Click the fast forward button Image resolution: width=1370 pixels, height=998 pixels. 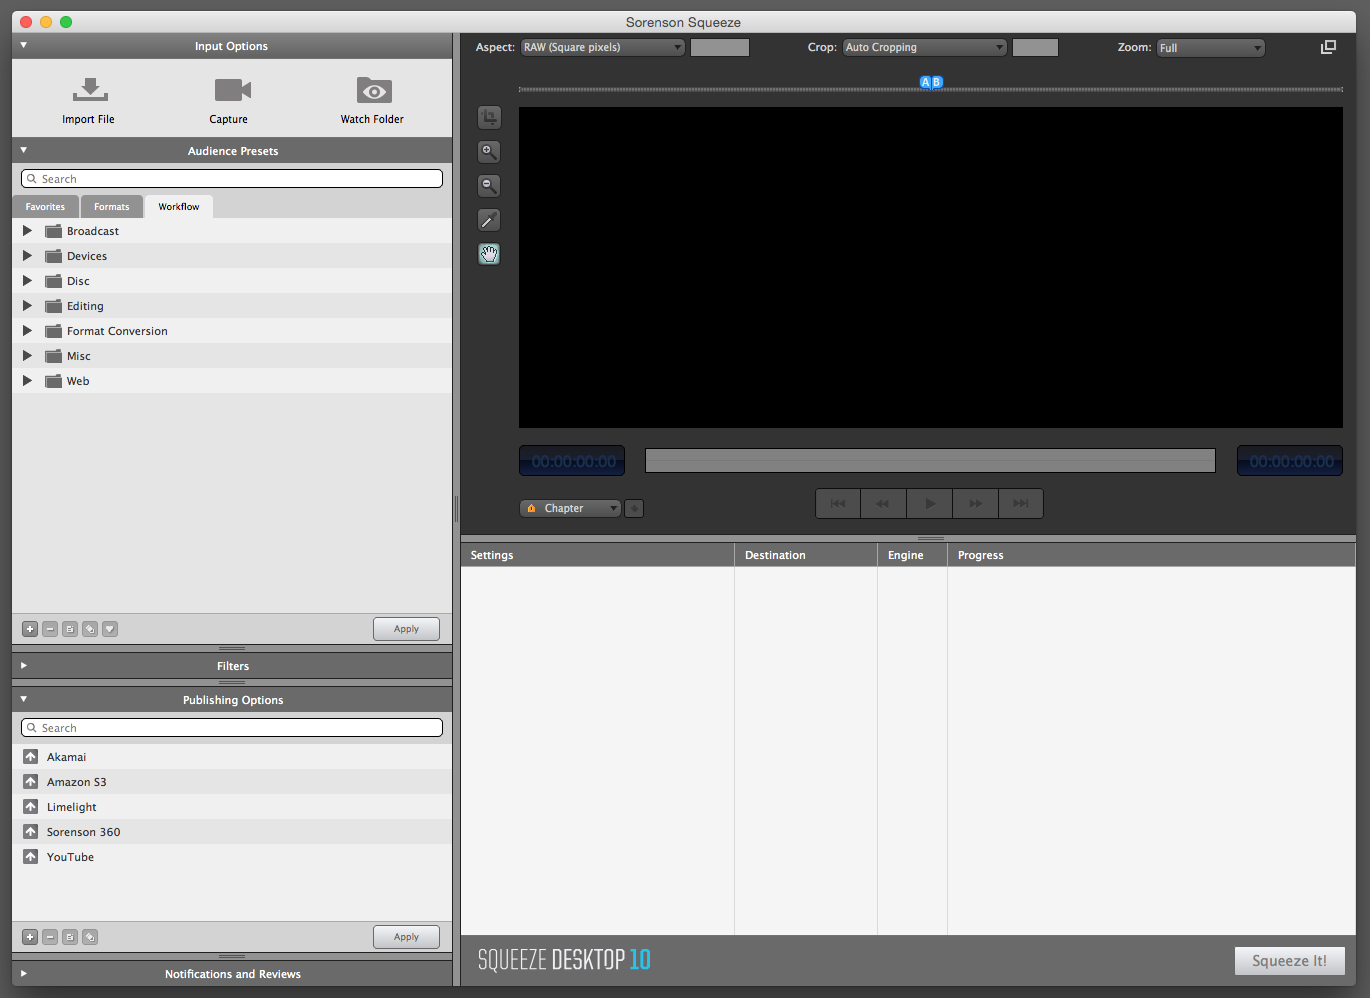(x=975, y=504)
